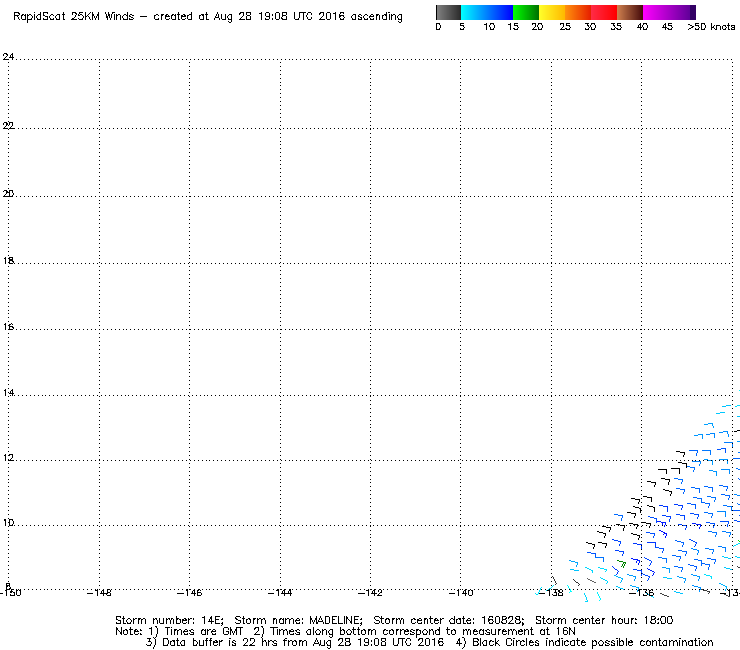The height and width of the screenshot is (650, 740).
Task: Click the latitude label 24
Action: [x=8, y=57]
